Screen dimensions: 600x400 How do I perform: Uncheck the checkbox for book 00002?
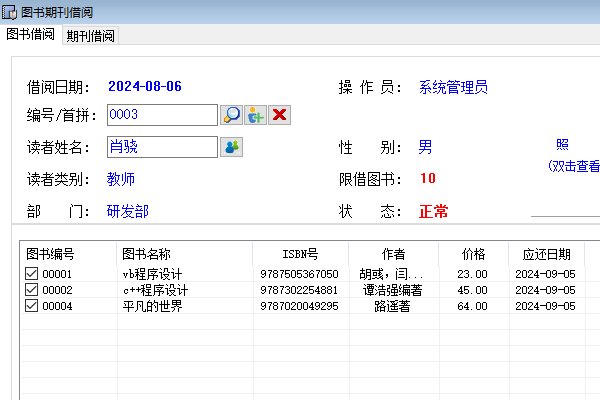pos(31,290)
